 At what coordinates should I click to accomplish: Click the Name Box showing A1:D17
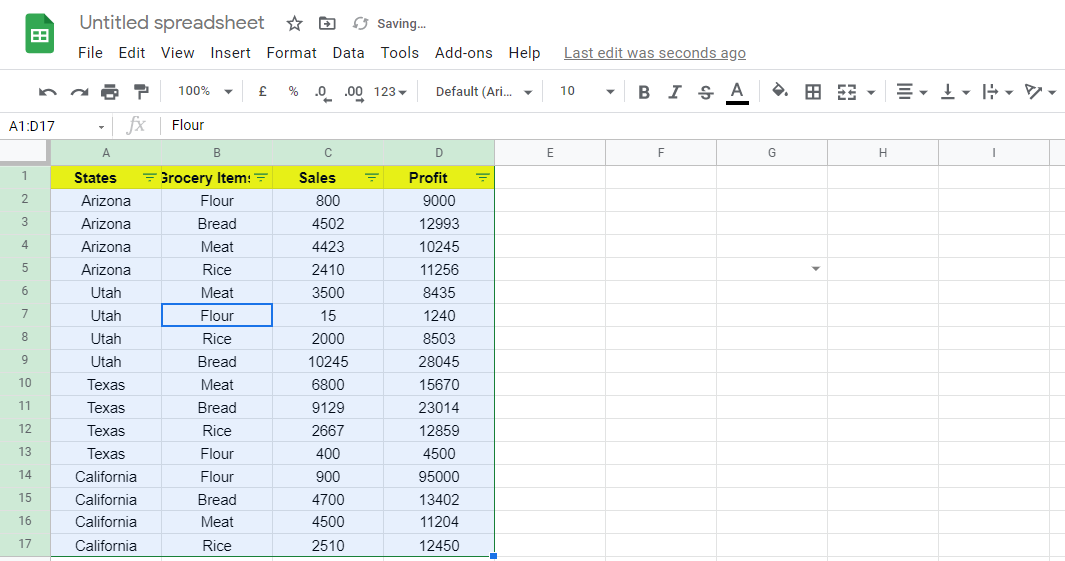(55, 126)
